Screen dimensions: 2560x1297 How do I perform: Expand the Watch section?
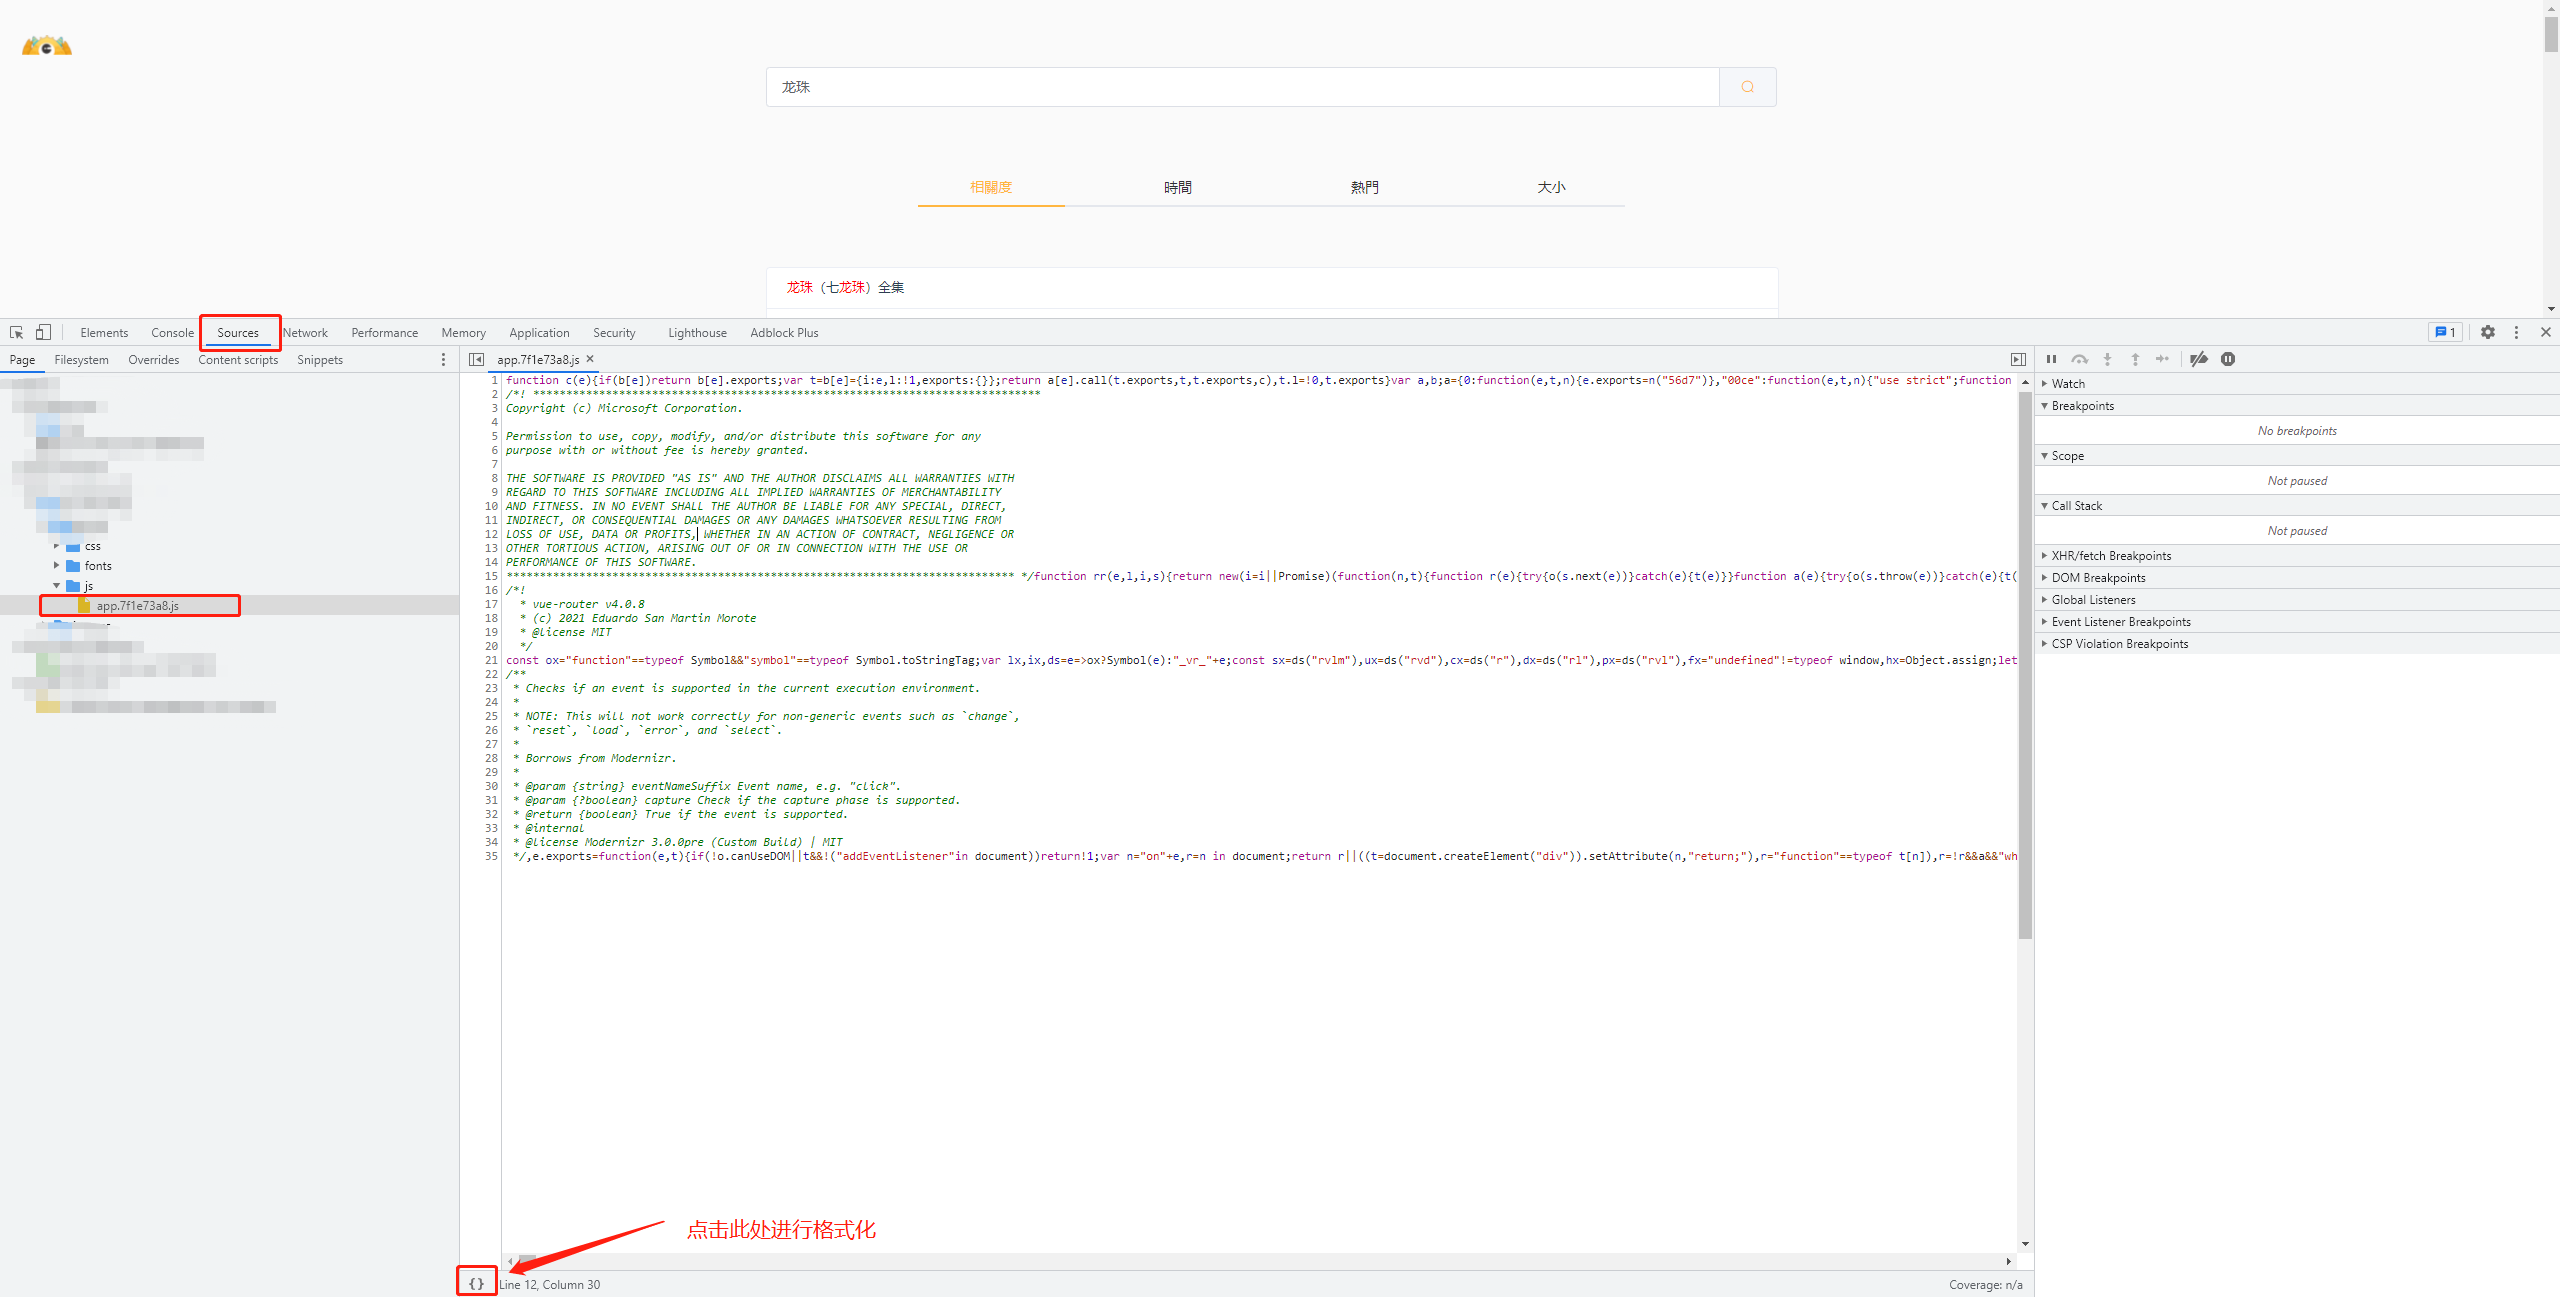pyautogui.click(x=2068, y=383)
